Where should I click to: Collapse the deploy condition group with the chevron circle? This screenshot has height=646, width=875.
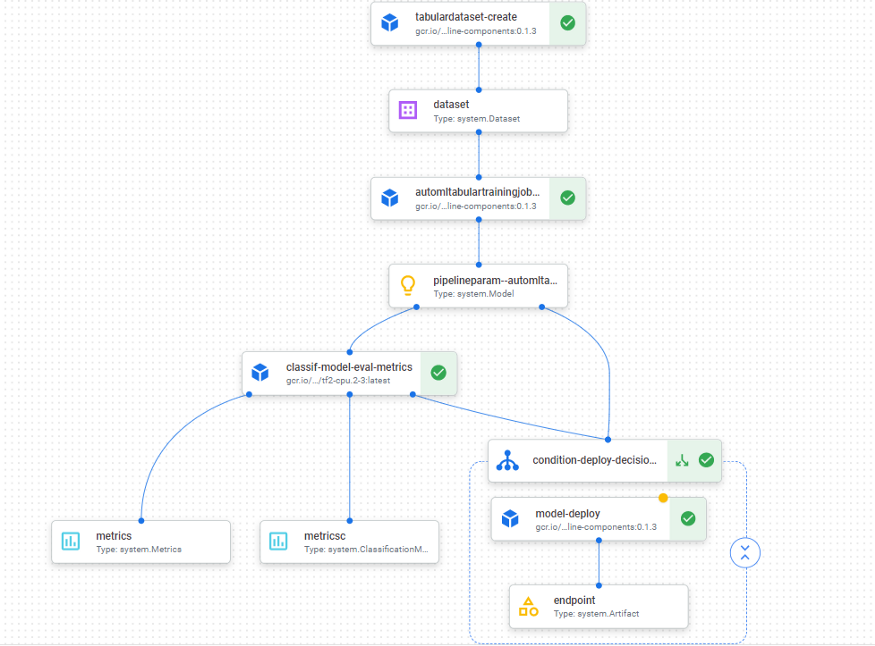click(745, 552)
